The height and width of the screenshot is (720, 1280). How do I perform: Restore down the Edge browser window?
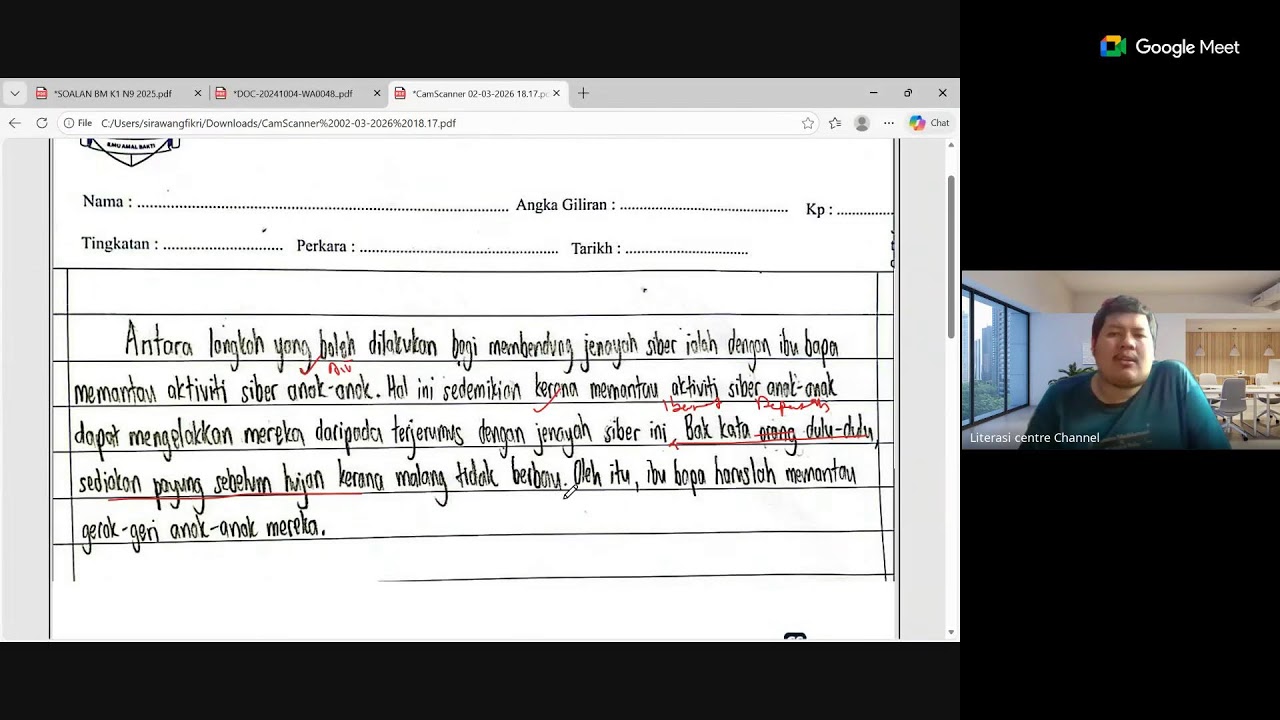[x=908, y=93]
